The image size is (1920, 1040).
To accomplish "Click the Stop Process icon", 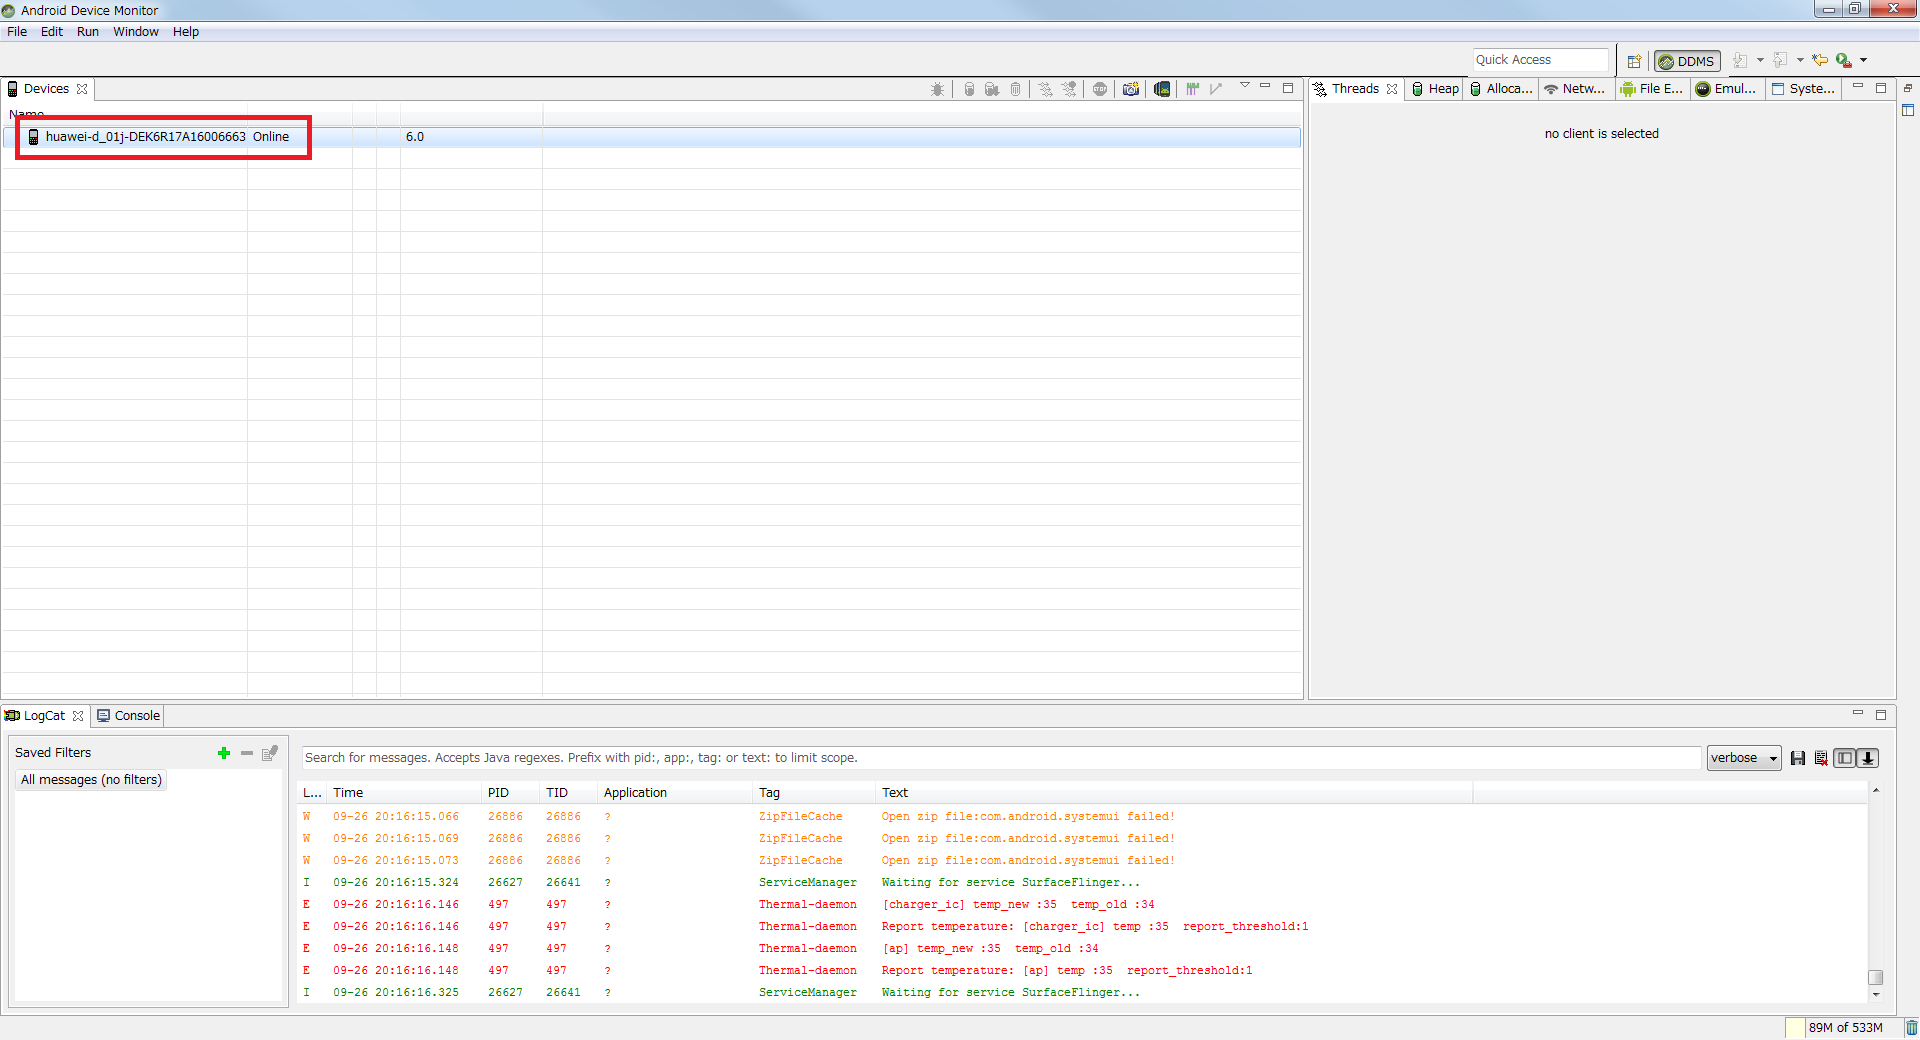I will click(x=1100, y=89).
